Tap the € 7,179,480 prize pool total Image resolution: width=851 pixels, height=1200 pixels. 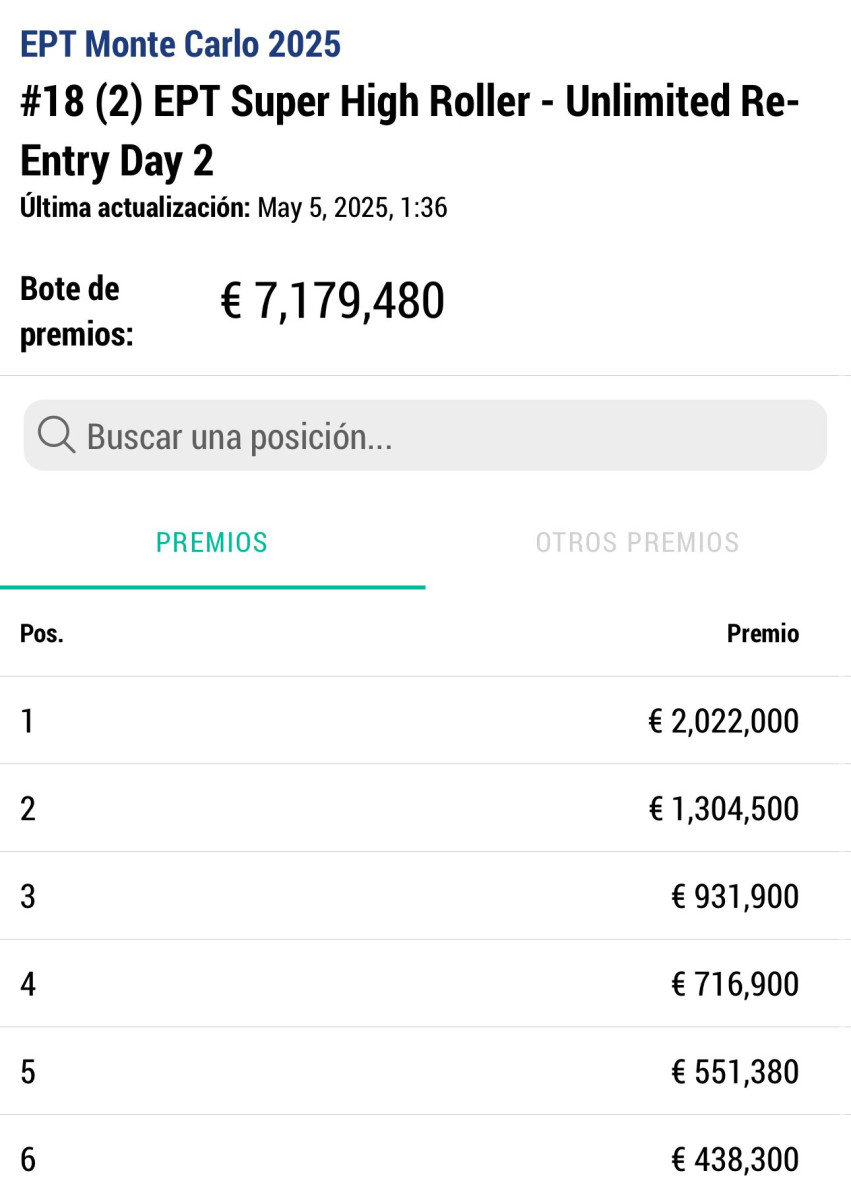click(x=332, y=302)
